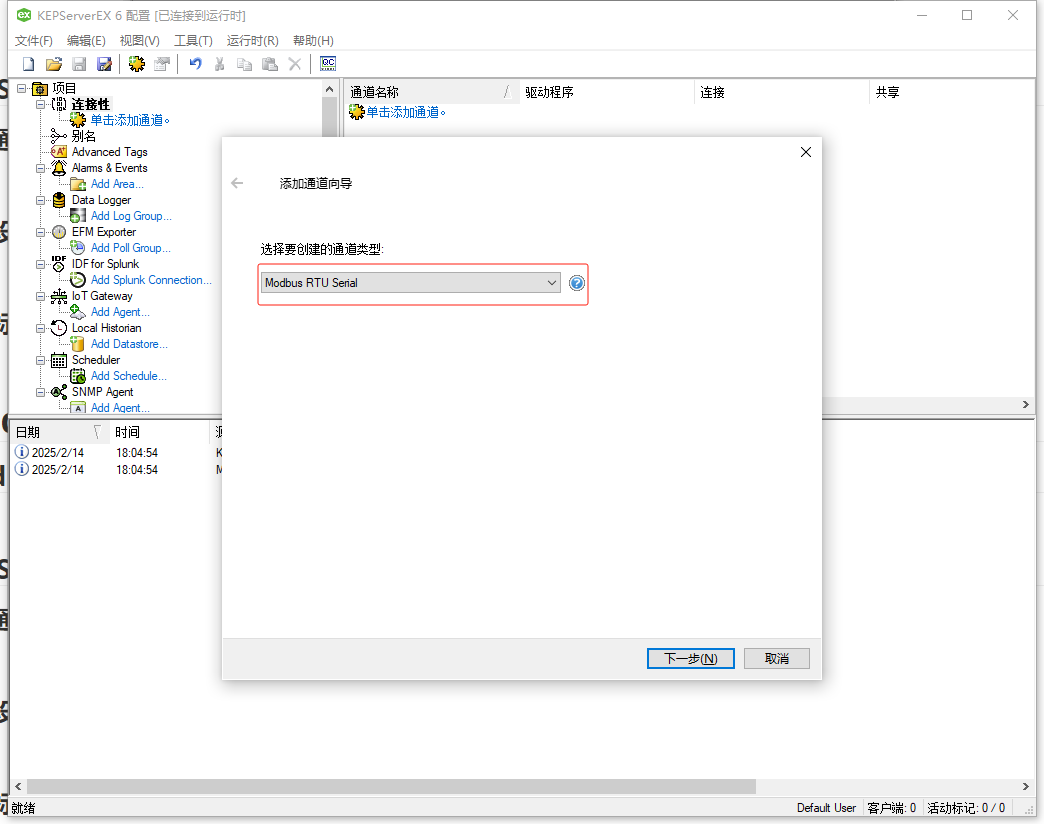Open the 帮助(H) menu

pos(313,41)
